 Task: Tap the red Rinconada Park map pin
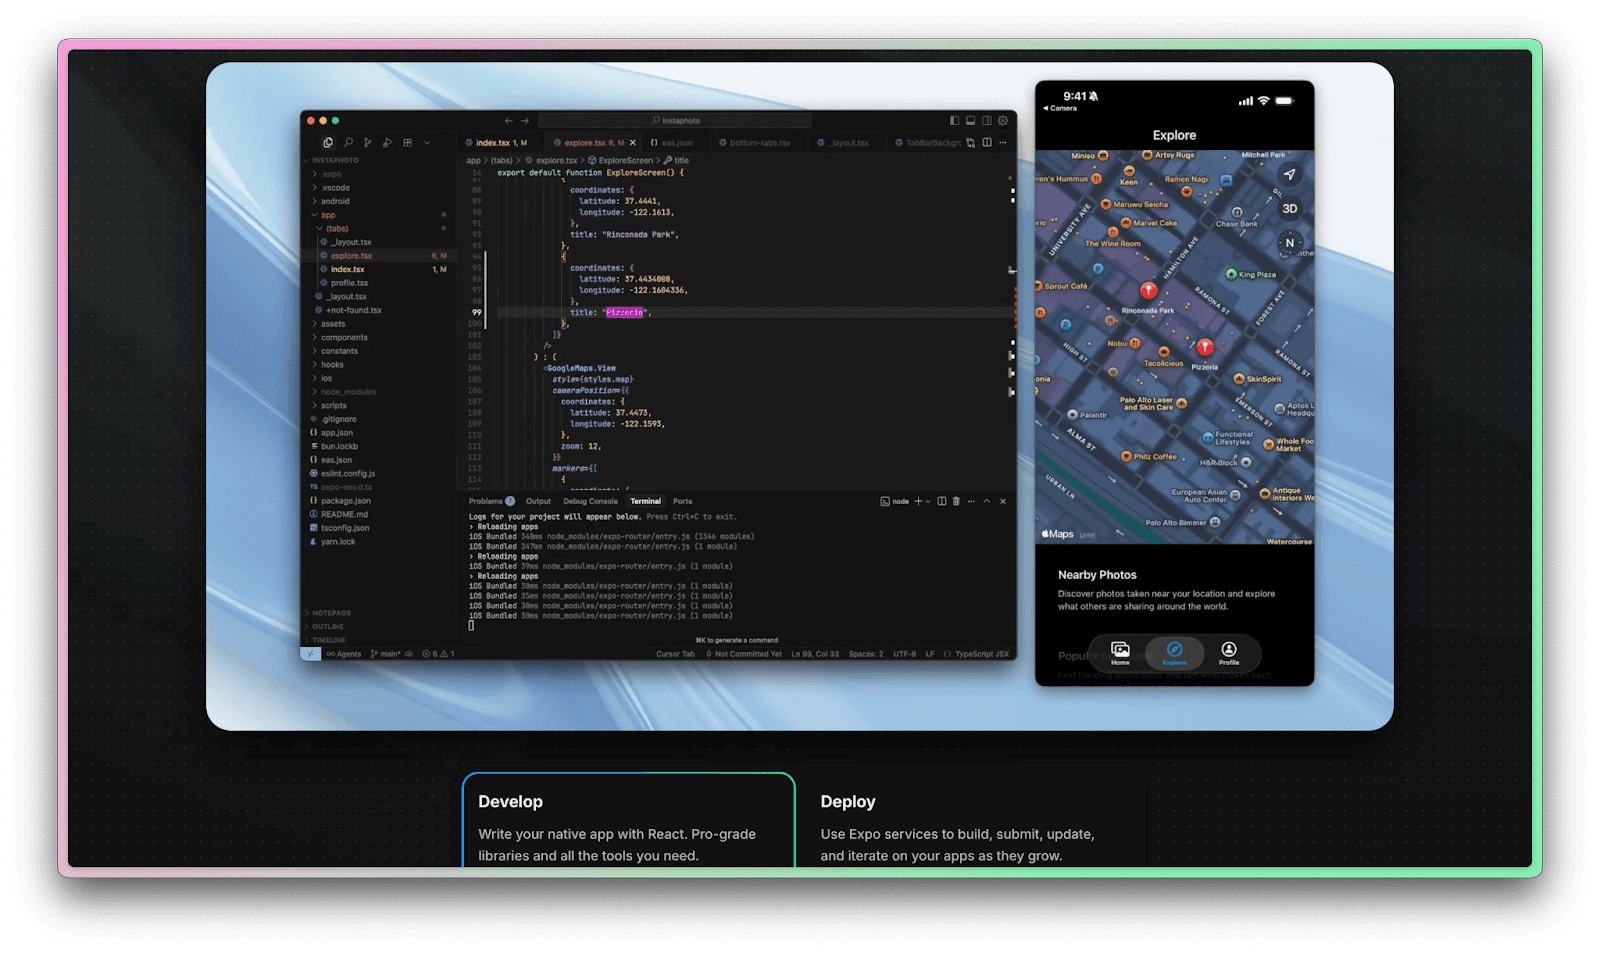pyautogui.click(x=1148, y=290)
